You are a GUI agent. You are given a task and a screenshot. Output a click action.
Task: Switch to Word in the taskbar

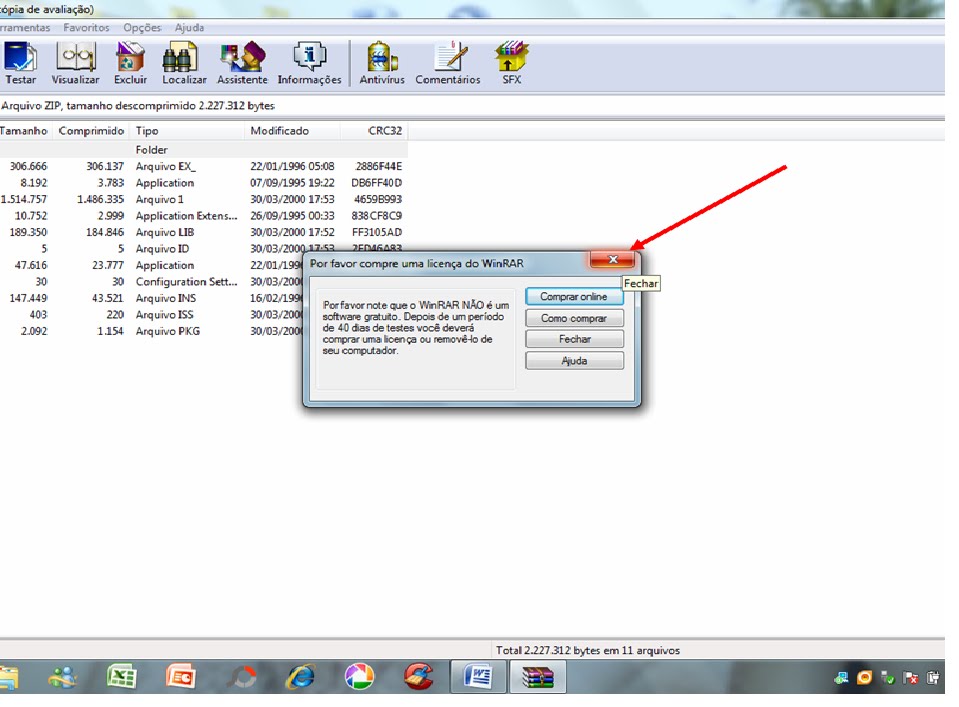[478, 677]
